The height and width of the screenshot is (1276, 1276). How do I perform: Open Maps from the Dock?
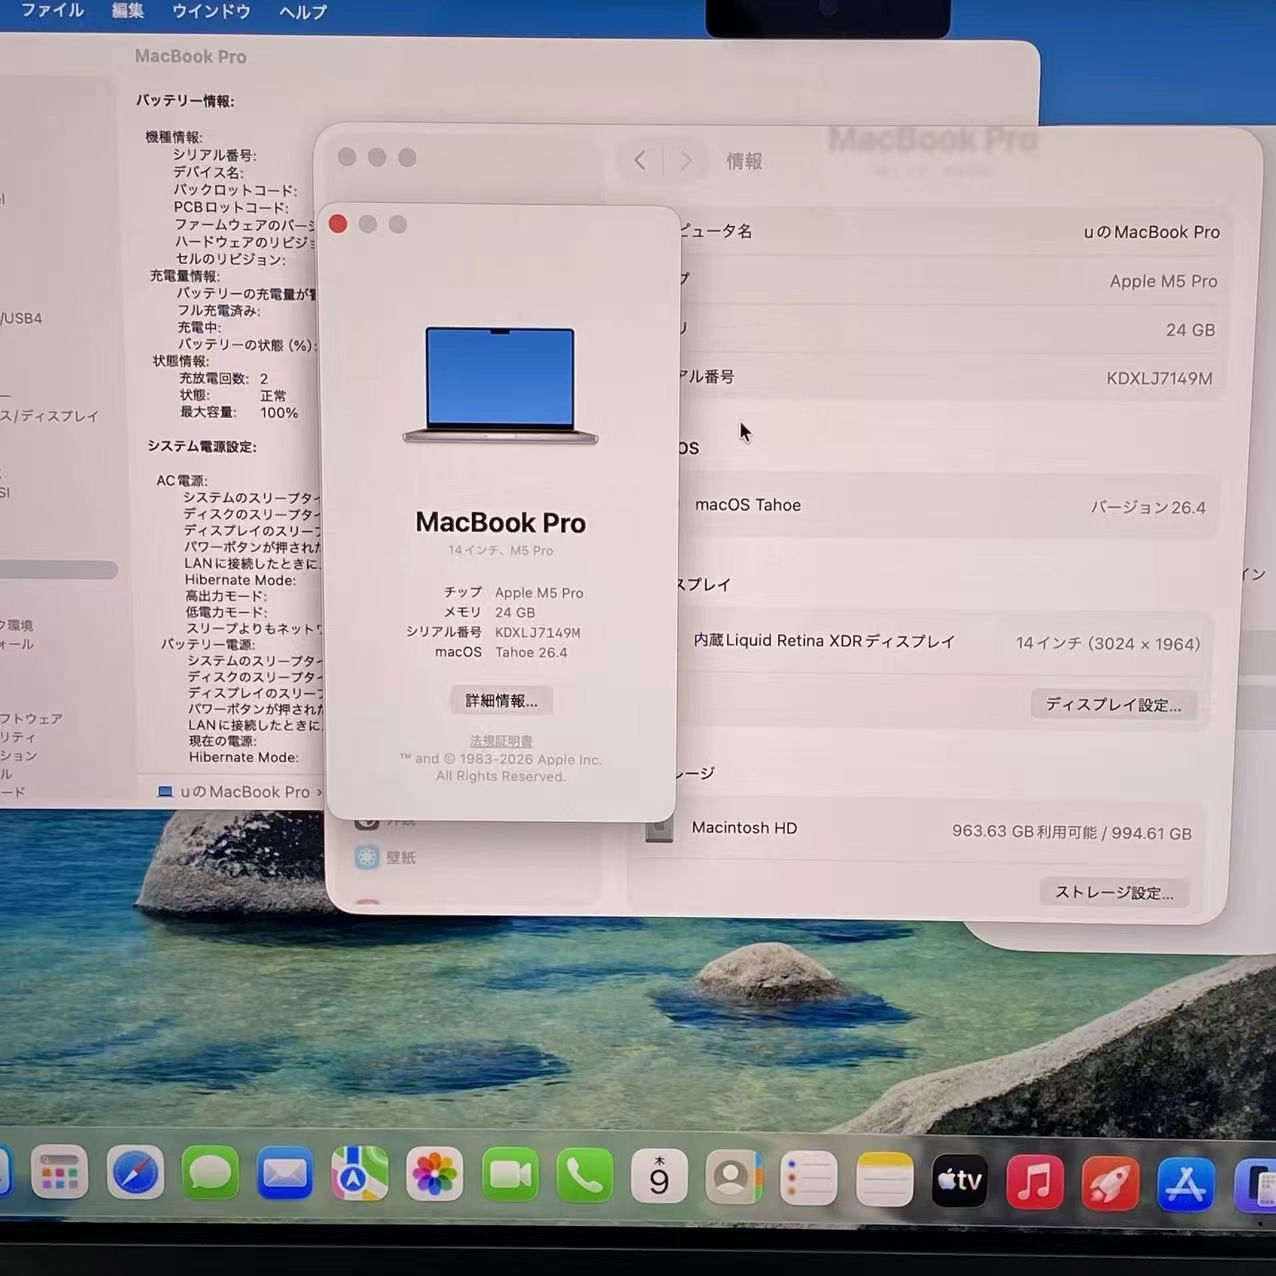click(x=360, y=1172)
